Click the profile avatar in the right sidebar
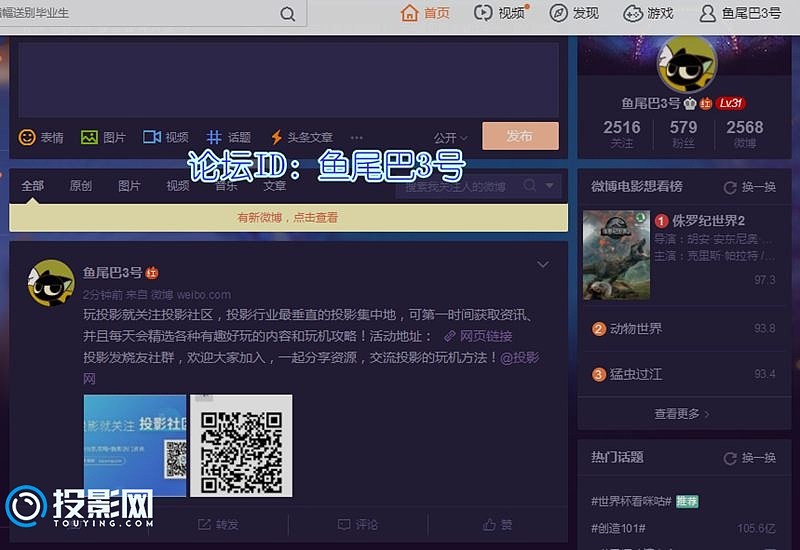This screenshot has width=800, height=550. [687, 64]
